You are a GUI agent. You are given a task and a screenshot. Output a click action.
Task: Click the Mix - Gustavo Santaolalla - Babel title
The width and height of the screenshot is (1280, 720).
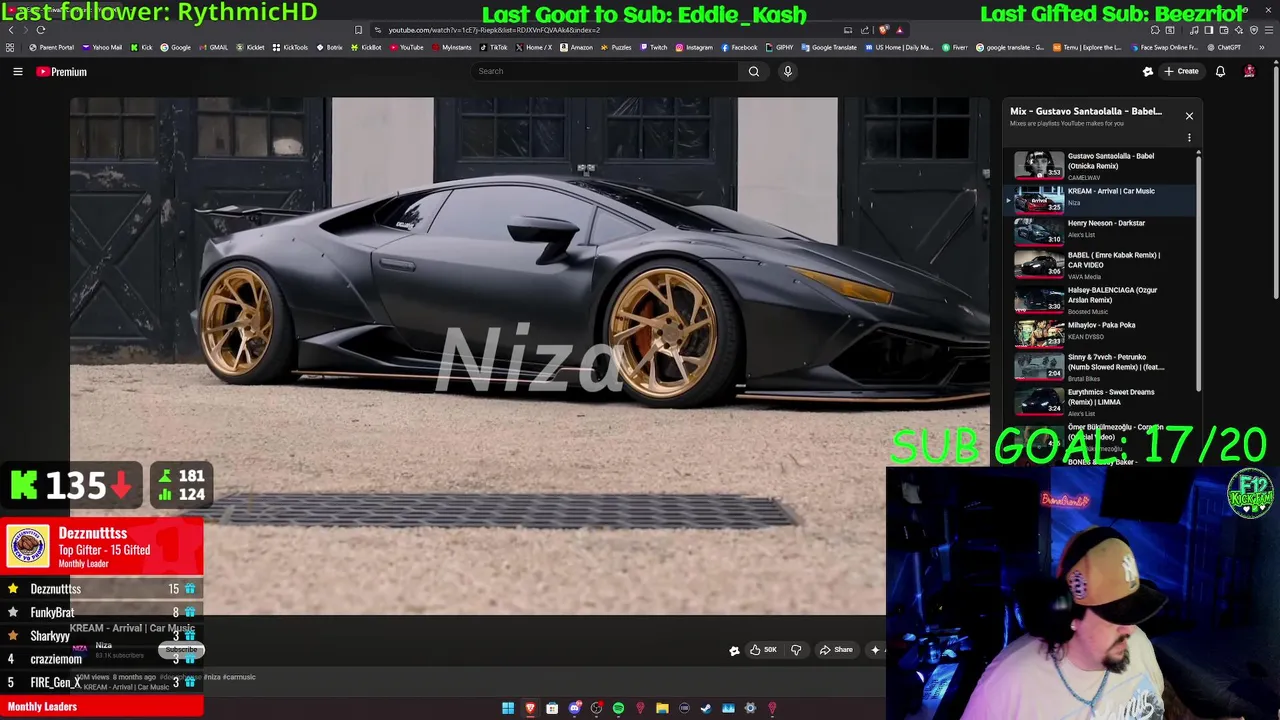pyautogui.click(x=1086, y=111)
